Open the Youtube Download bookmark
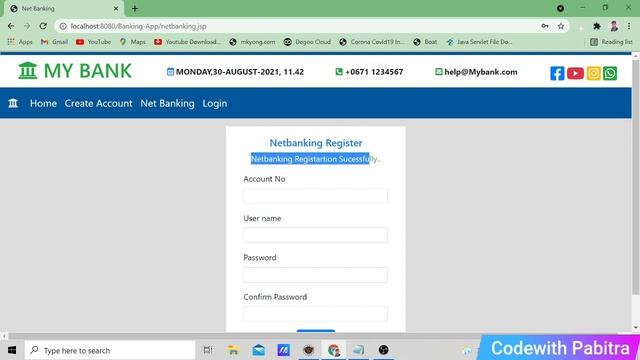The image size is (640, 360). [187, 42]
